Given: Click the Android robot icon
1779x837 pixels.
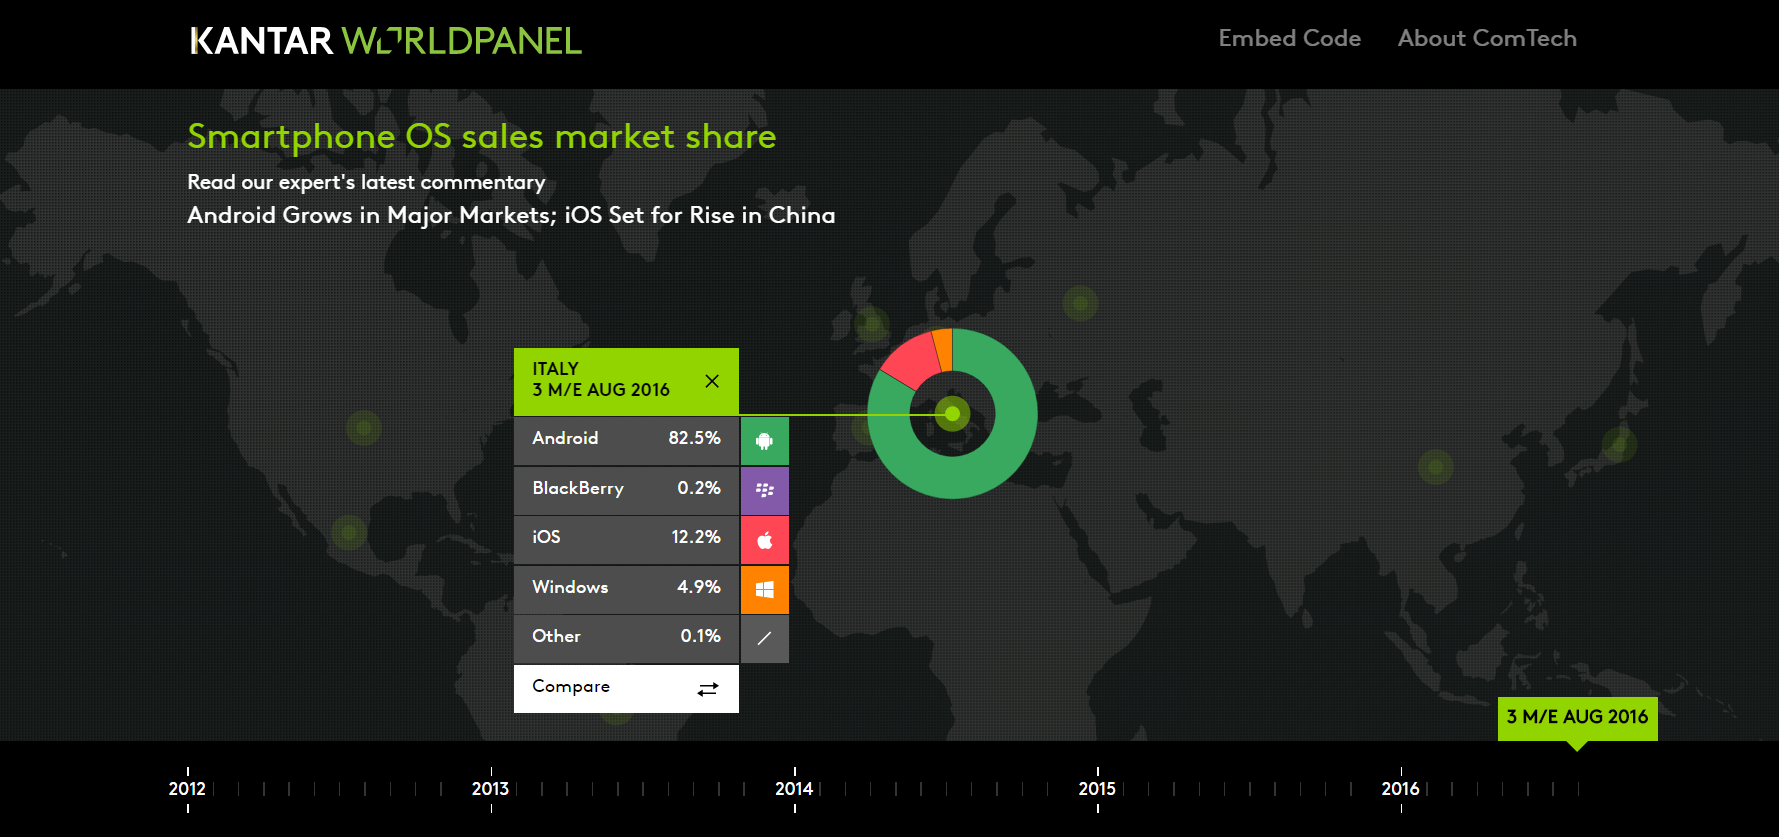Looking at the screenshot, I should [764, 441].
